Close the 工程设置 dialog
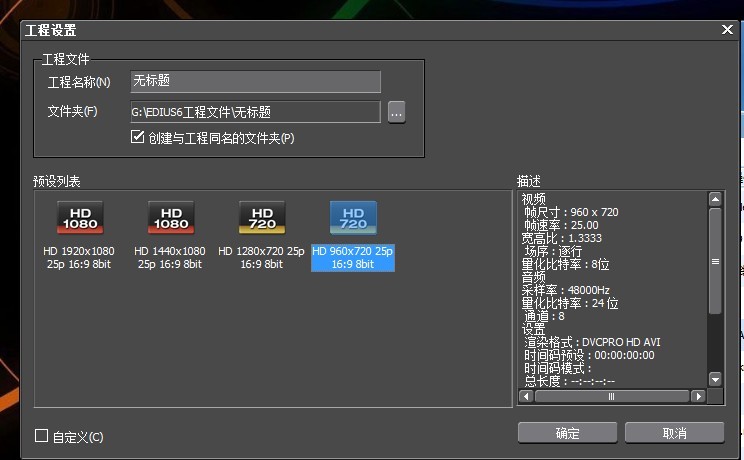Image resolution: width=744 pixels, height=460 pixels. coord(727,29)
